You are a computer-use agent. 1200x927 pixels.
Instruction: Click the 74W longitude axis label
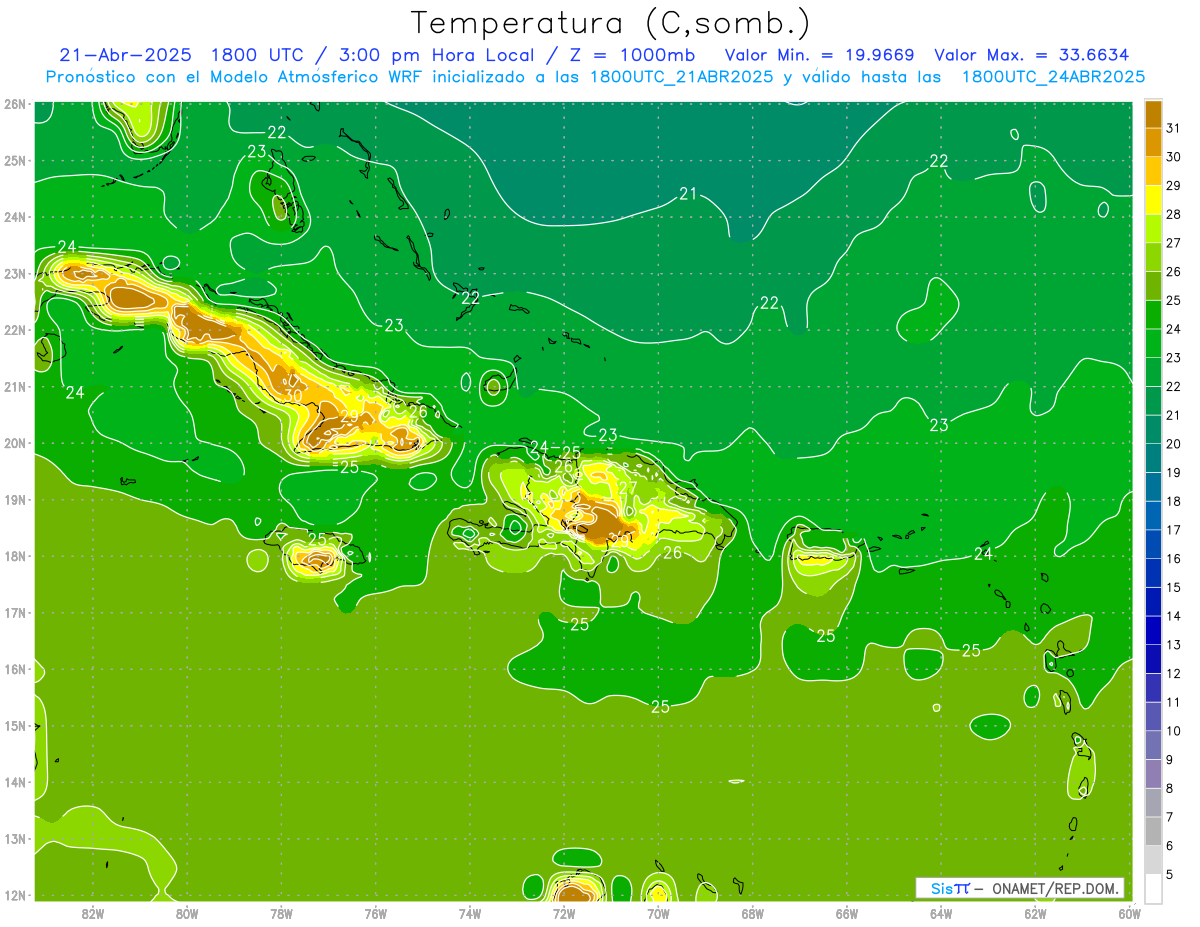click(469, 913)
